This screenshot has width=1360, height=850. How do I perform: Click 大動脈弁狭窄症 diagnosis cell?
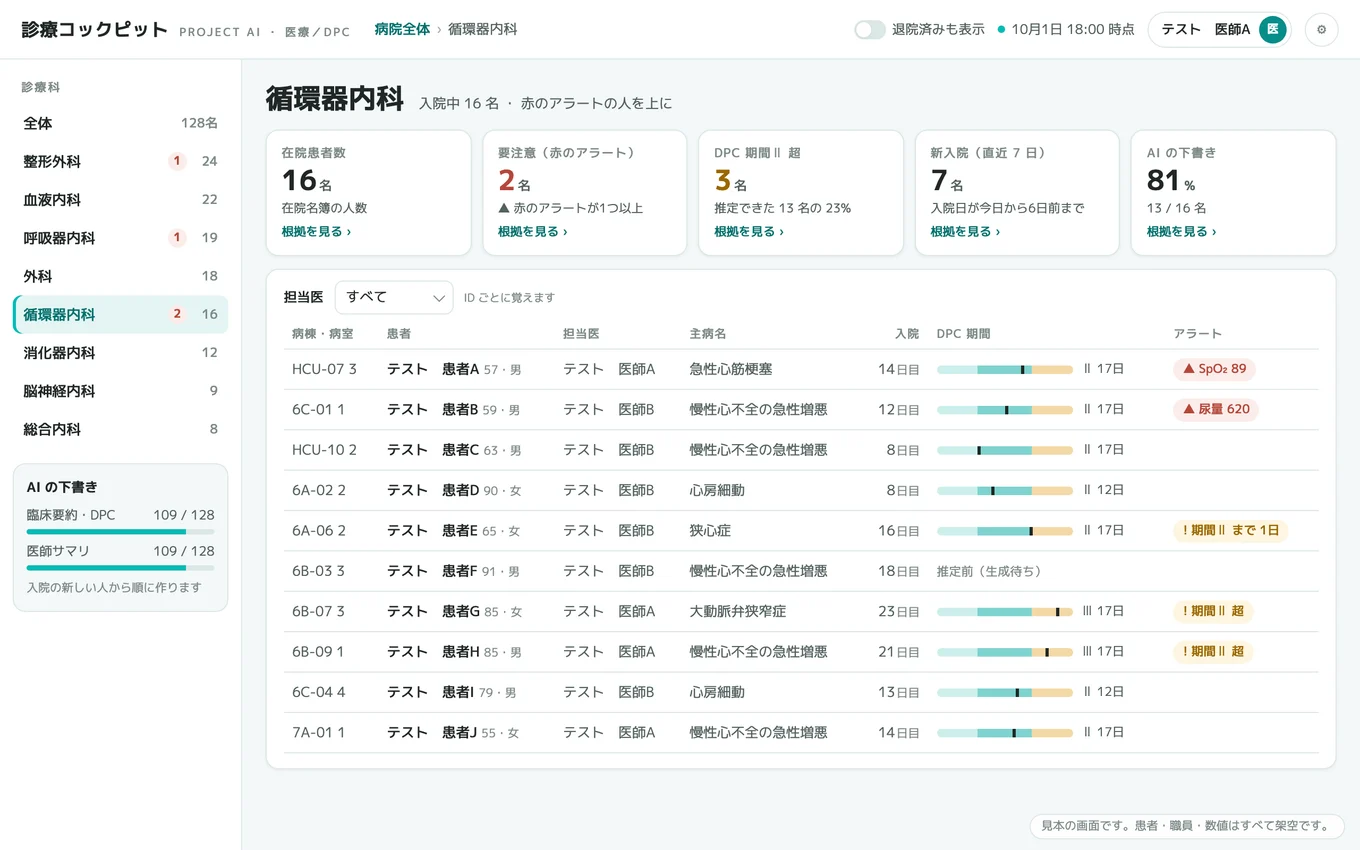(737, 611)
